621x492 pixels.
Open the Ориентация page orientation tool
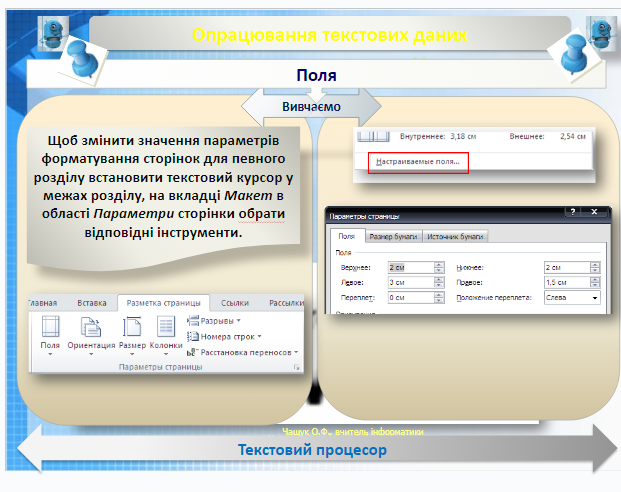tap(91, 334)
